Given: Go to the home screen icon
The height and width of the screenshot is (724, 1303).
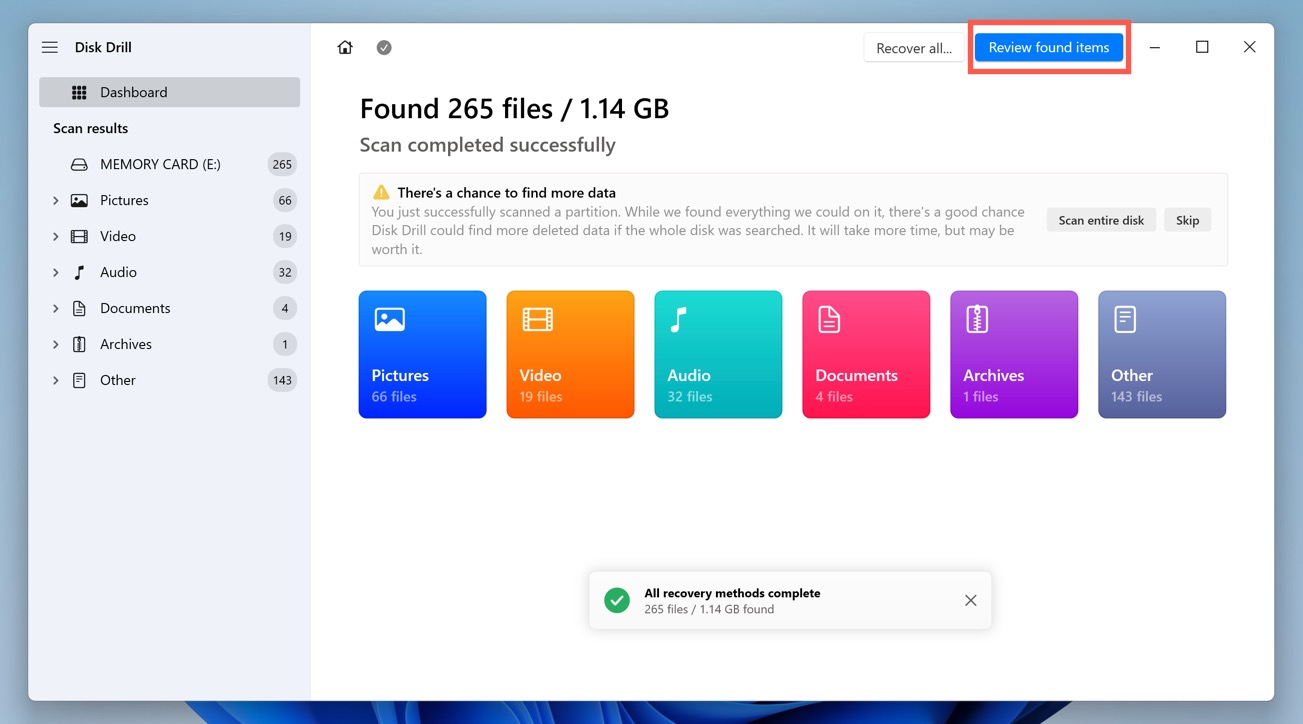Looking at the screenshot, I should 345,47.
